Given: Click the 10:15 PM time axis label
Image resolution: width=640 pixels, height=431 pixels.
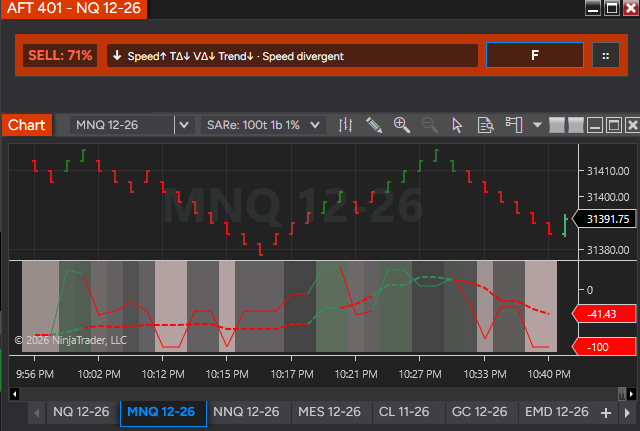Looking at the screenshot, I should [x=227, y=374].
